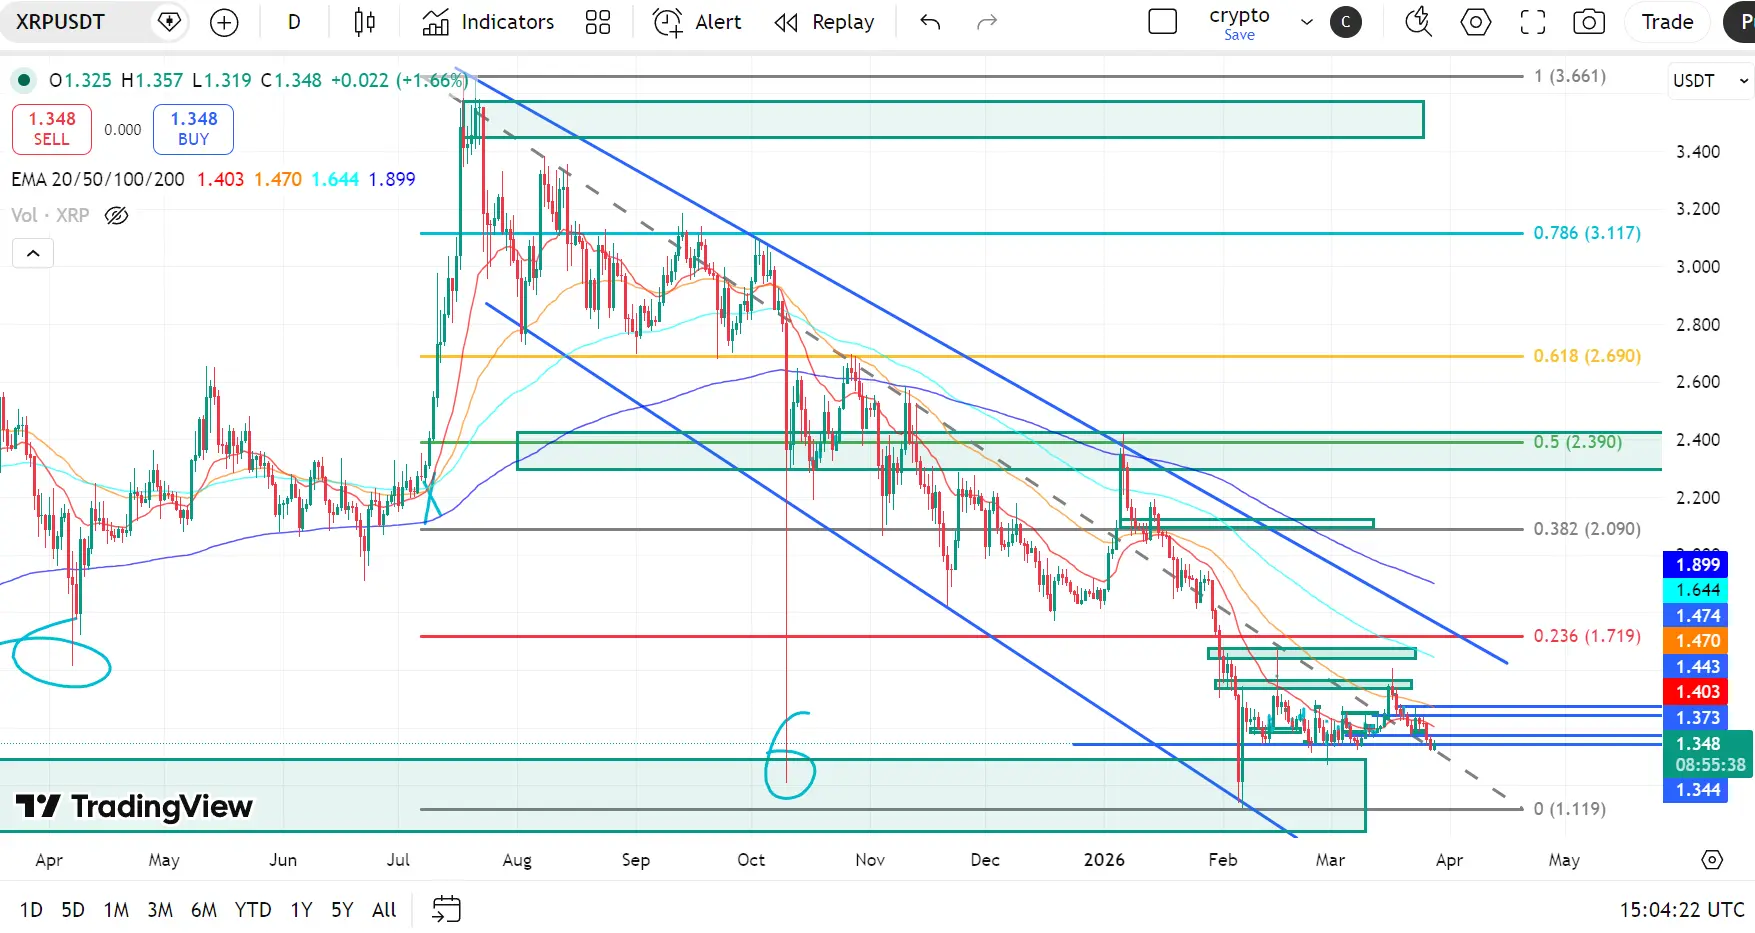Click the symbol watchlist flag icon next to XRPUSDT
This screenshot has width=1755, height=933.
coord(170,22)
